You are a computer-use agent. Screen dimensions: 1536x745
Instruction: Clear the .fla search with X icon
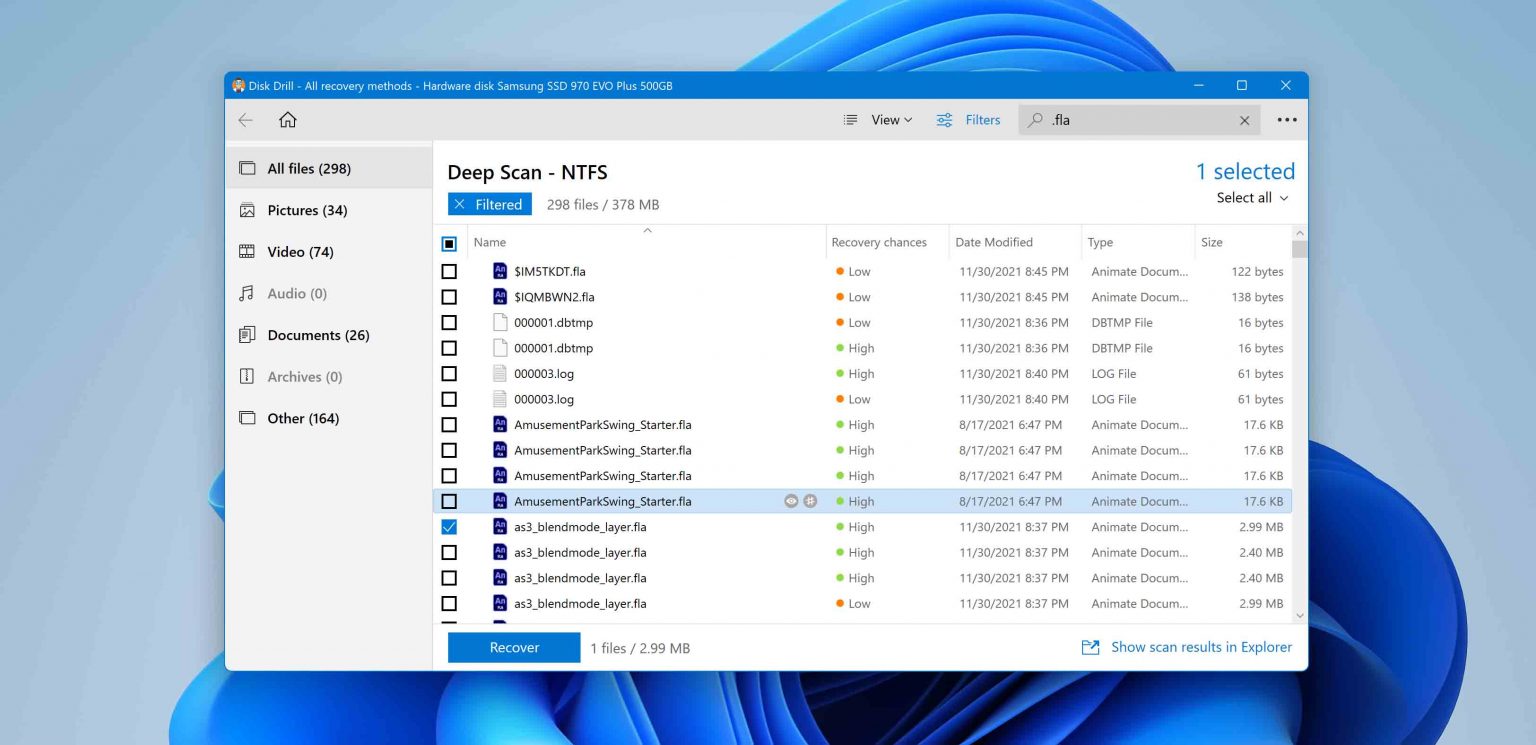(1244, 120)
